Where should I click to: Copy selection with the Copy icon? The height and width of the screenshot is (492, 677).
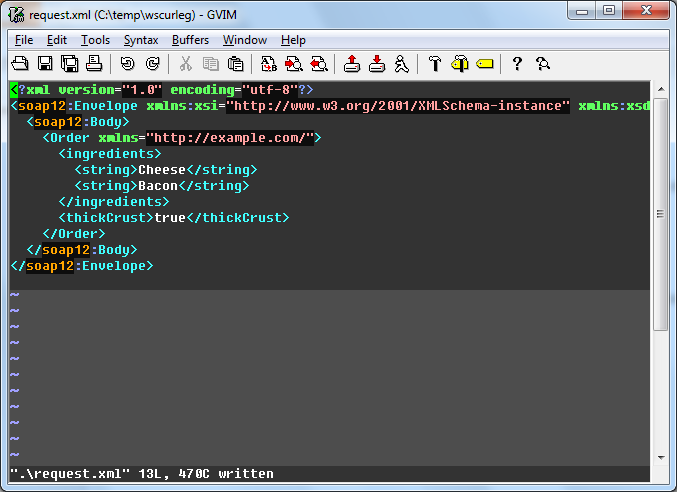(211, 64)
